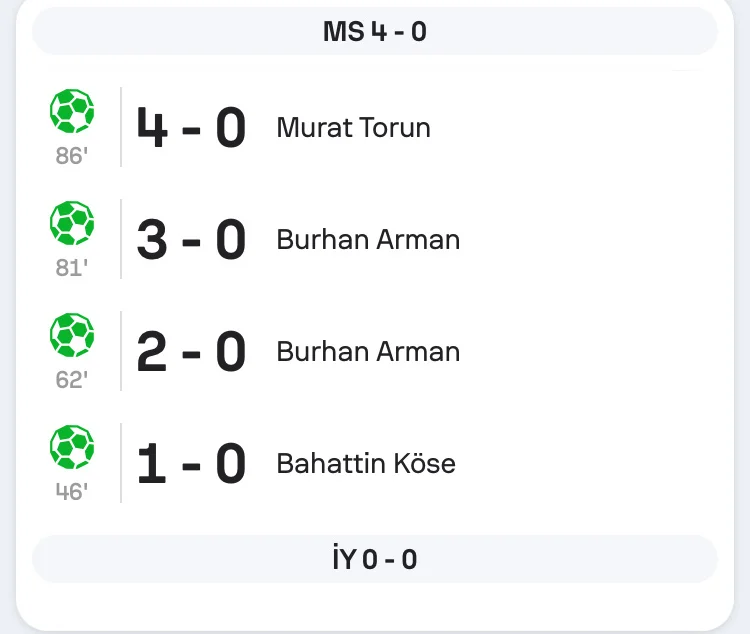This screenshot has width=750, height=634.
Task: Click the 4 - 0 score text
Action: 191,128
